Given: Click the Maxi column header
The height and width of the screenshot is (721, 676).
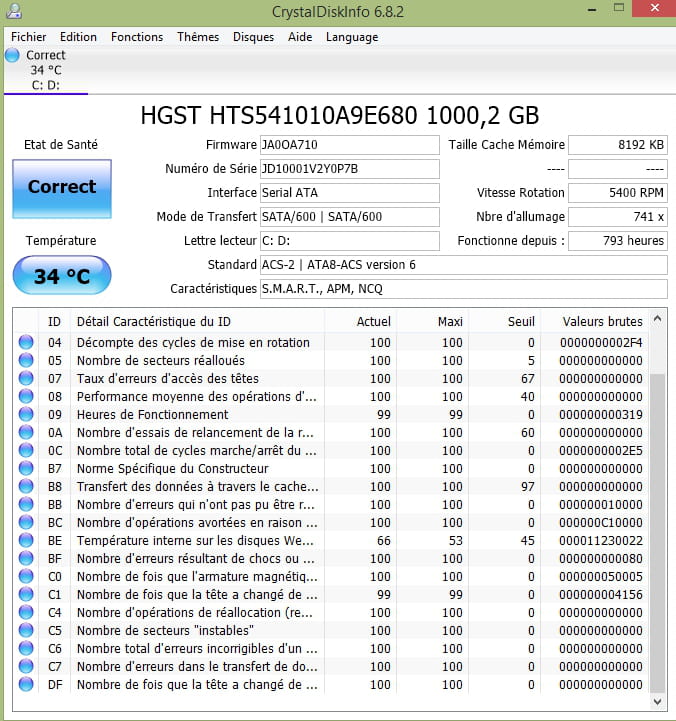Looking at the screenshot, I should point(433,321).
